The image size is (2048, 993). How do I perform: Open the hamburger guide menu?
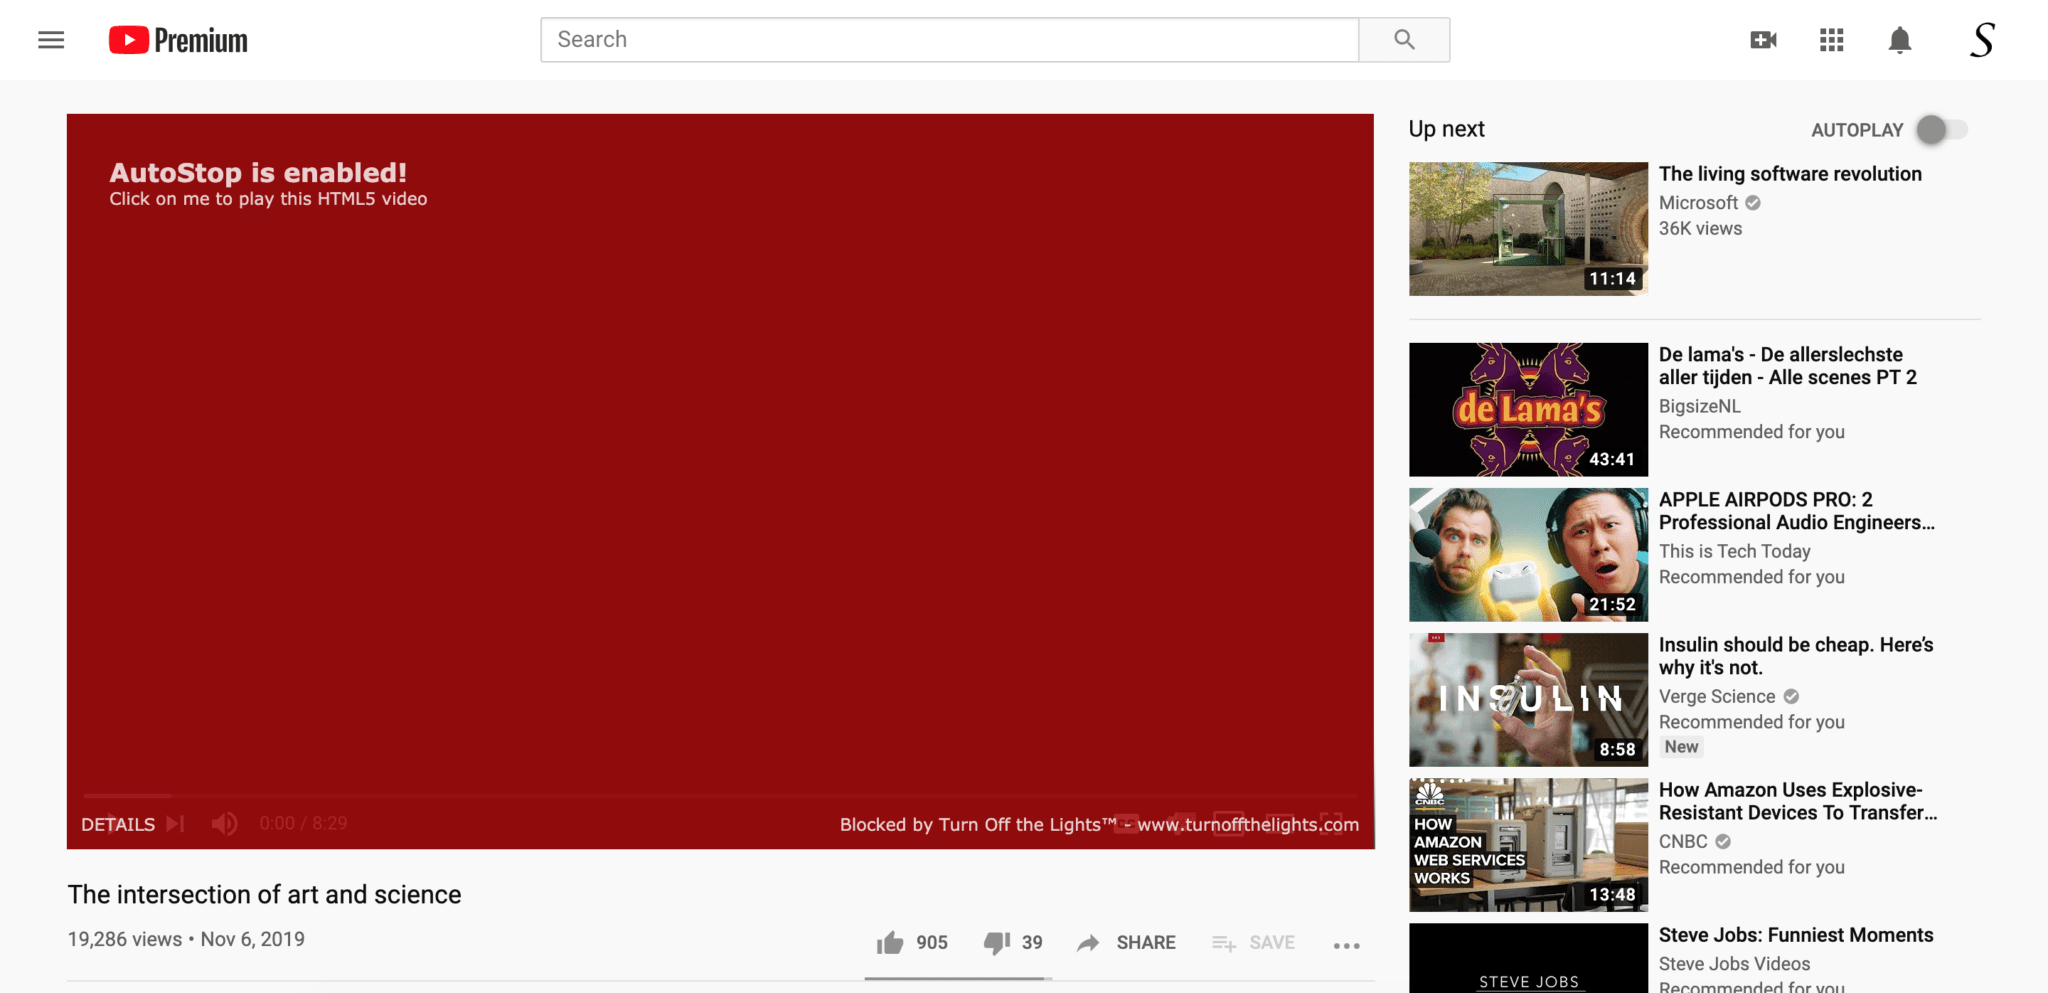tap(50, 39)
